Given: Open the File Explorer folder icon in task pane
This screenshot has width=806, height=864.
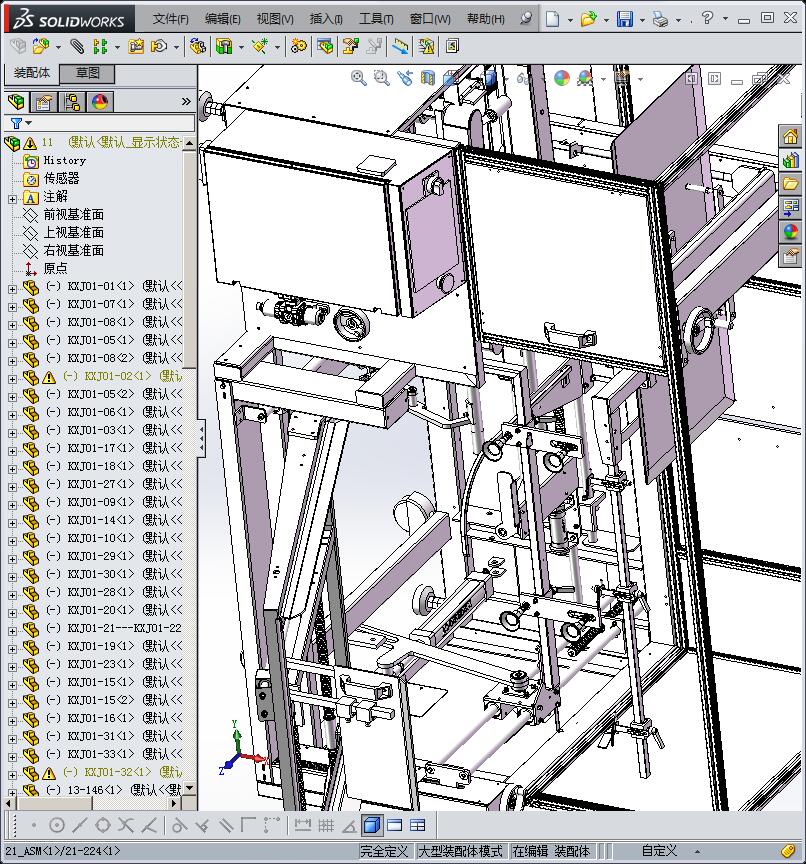Looking at the screenshot, I should point(791,184).
